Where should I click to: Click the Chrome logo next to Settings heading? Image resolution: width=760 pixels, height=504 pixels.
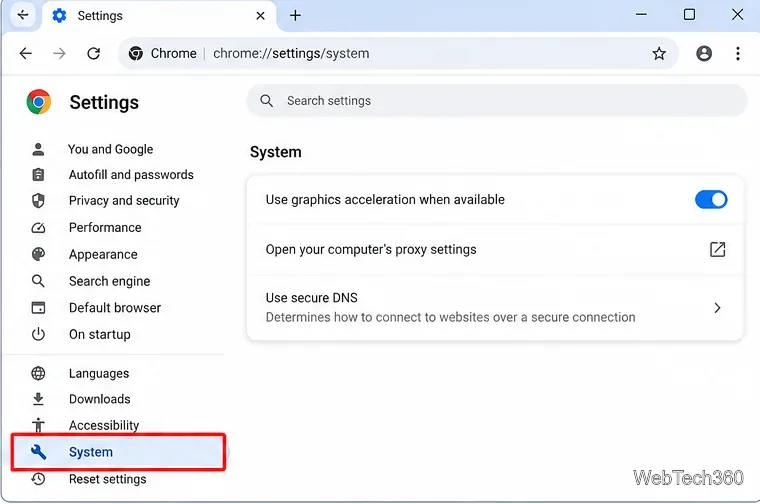39,102
